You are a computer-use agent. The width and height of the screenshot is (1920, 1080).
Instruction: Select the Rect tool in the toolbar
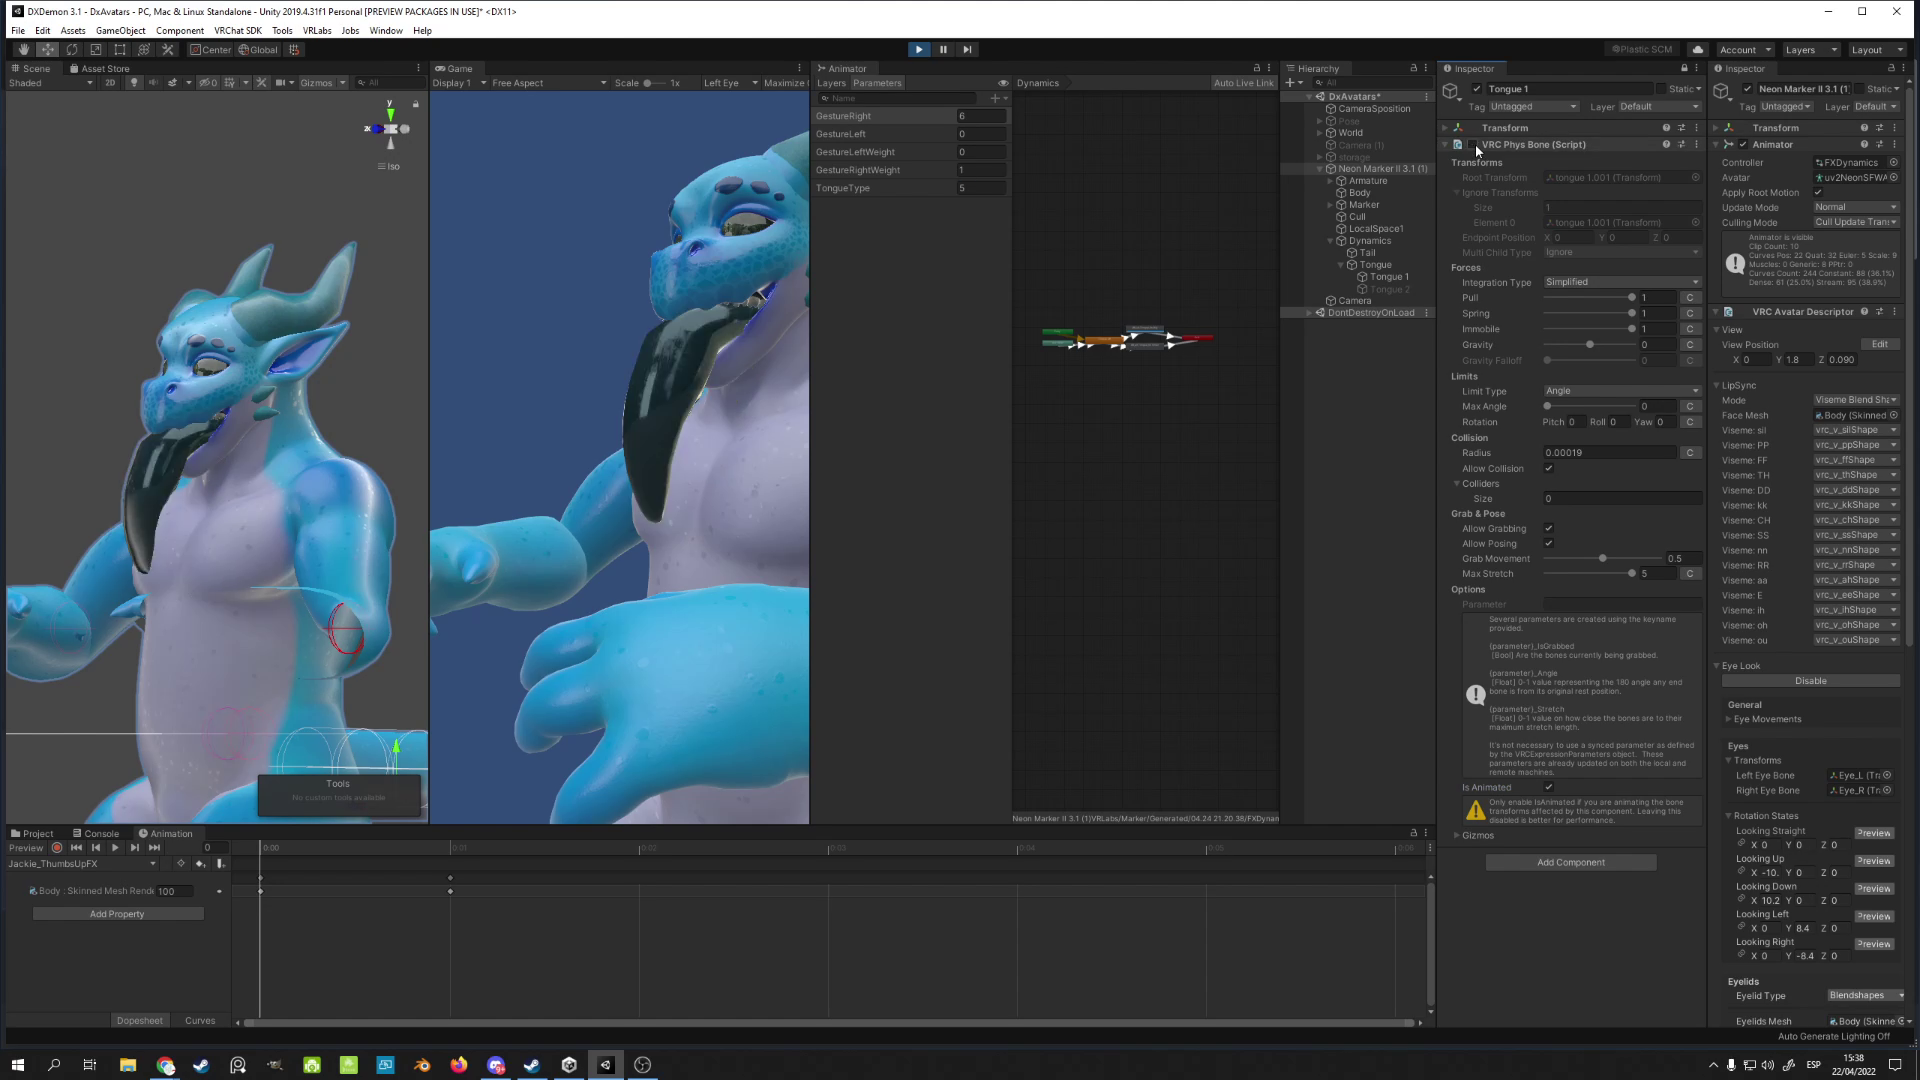[119, 49]
